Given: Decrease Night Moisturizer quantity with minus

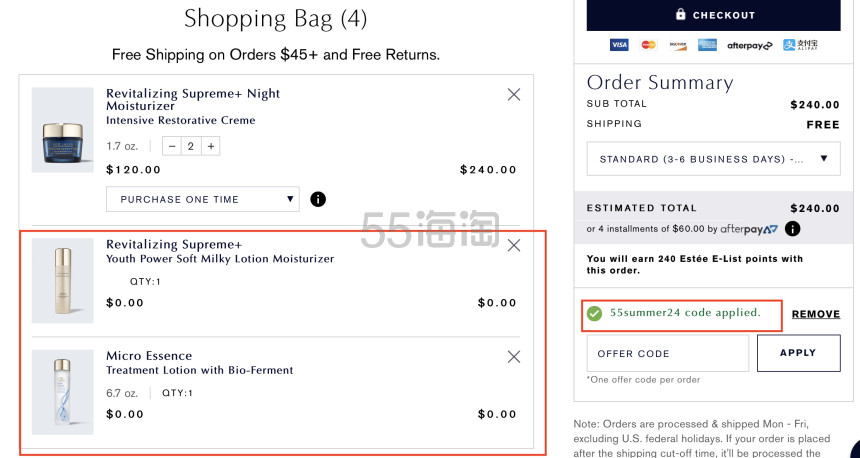Looking at the screenshot, I should pyautogui.click(x=172, y=146).
